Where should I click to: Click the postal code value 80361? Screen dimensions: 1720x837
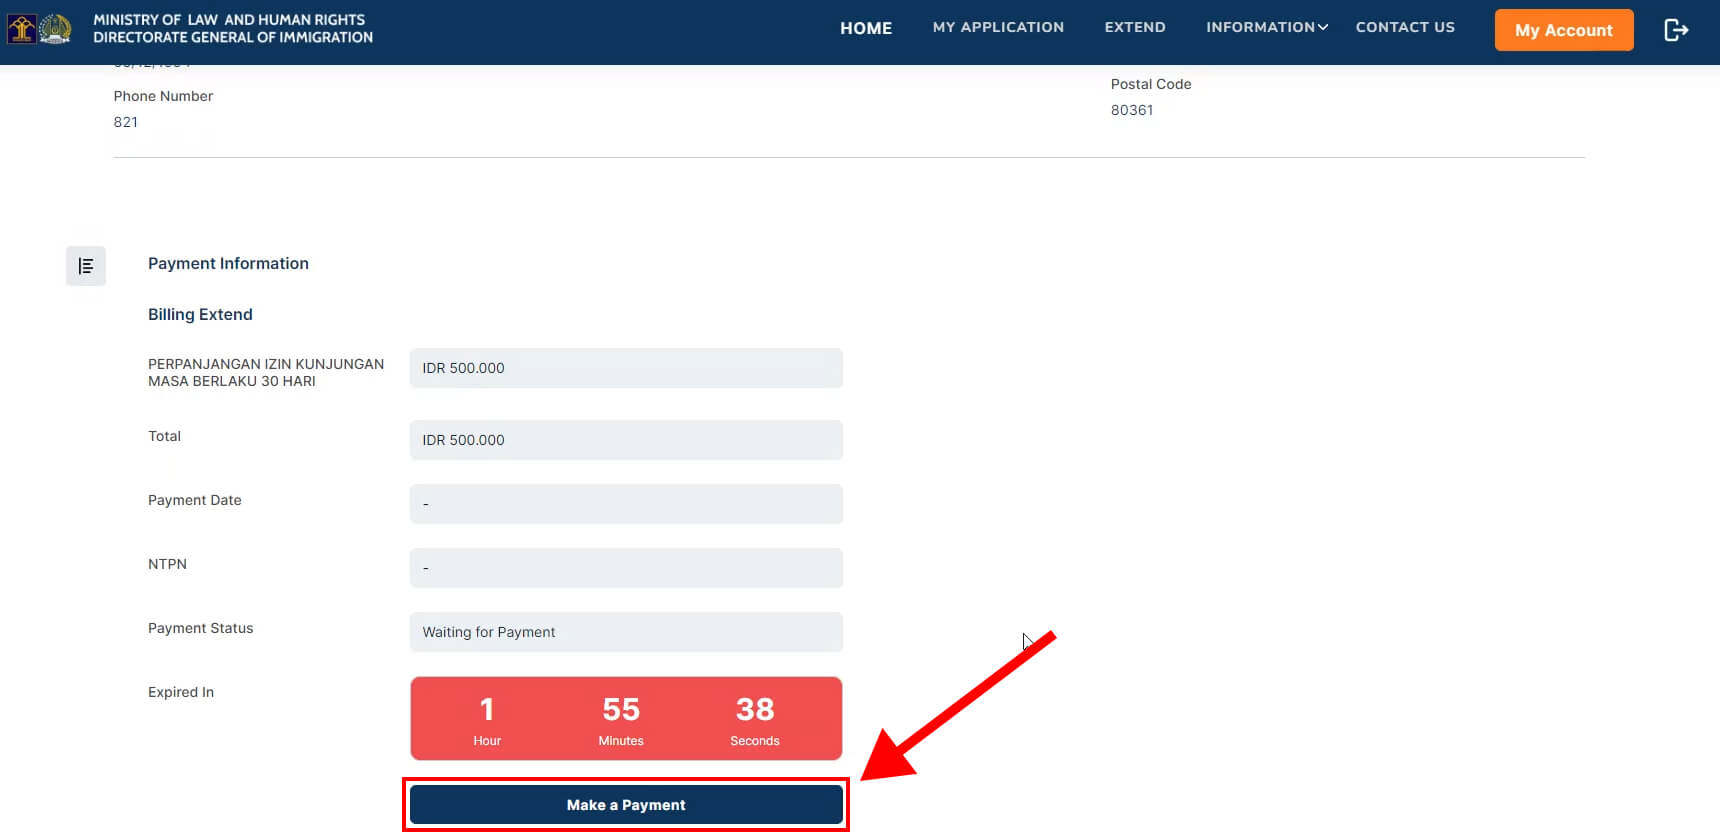coord(1132,110)
